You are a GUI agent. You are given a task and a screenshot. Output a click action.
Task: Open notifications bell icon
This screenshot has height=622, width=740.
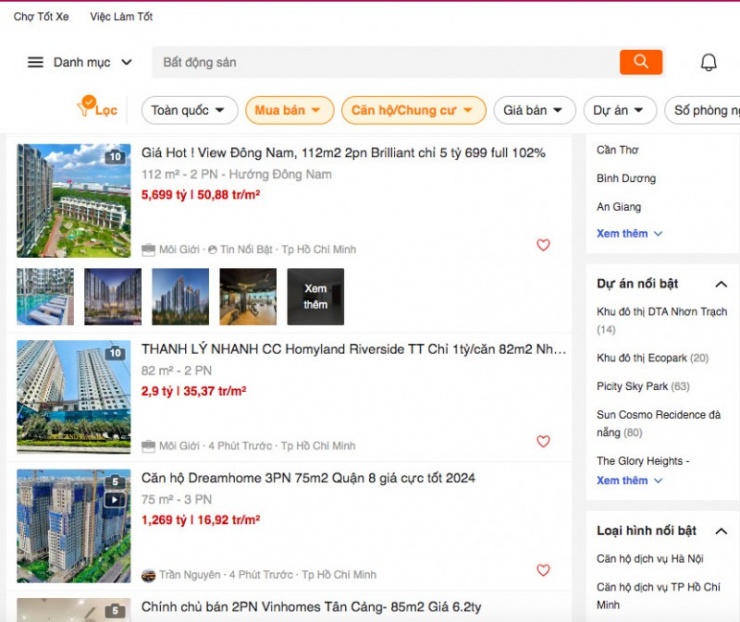pos(708,62)
